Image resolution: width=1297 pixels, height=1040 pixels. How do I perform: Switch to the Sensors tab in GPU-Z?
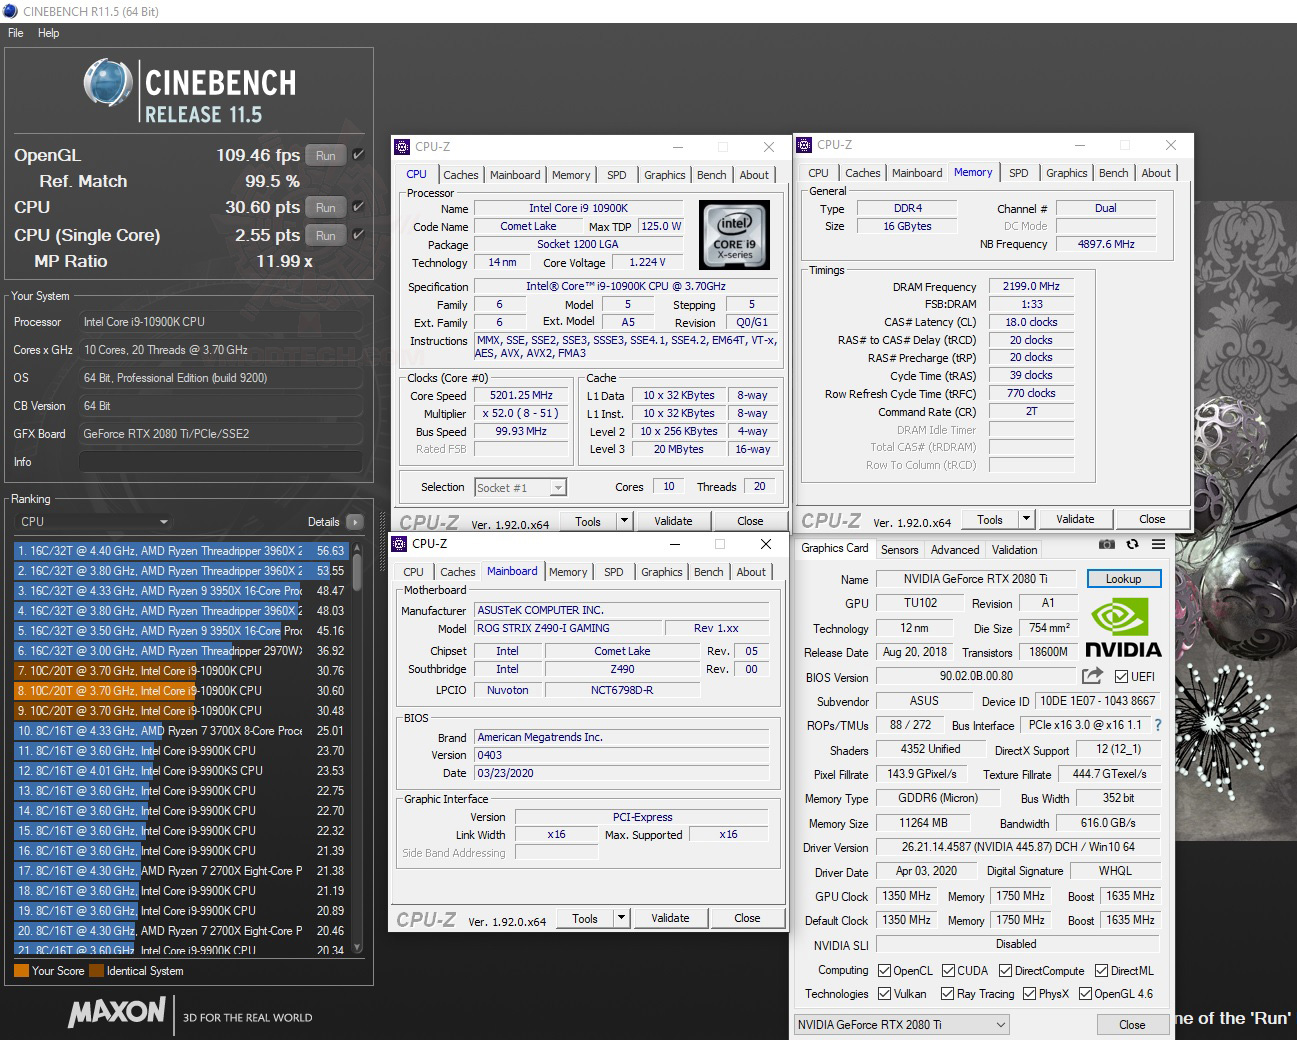[899, 549]
